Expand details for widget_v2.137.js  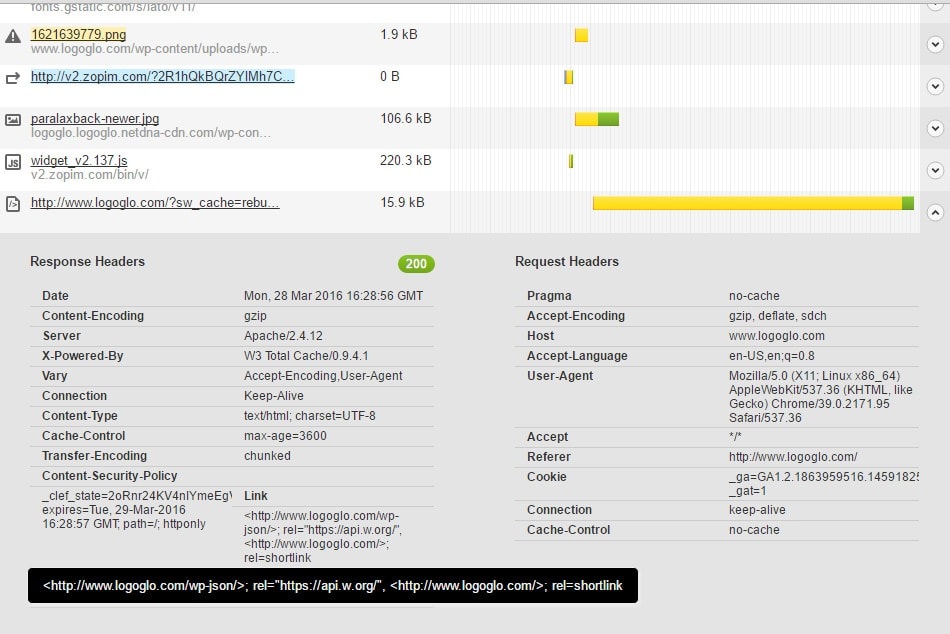coord(935,170)
